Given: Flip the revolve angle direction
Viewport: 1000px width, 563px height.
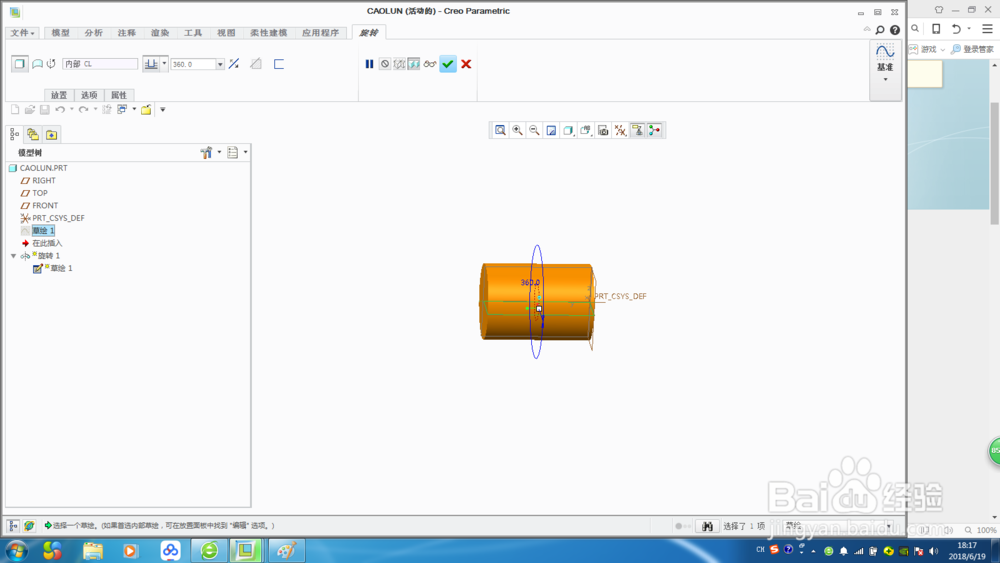Looking at the screenshot, I should tap(234, 64).
